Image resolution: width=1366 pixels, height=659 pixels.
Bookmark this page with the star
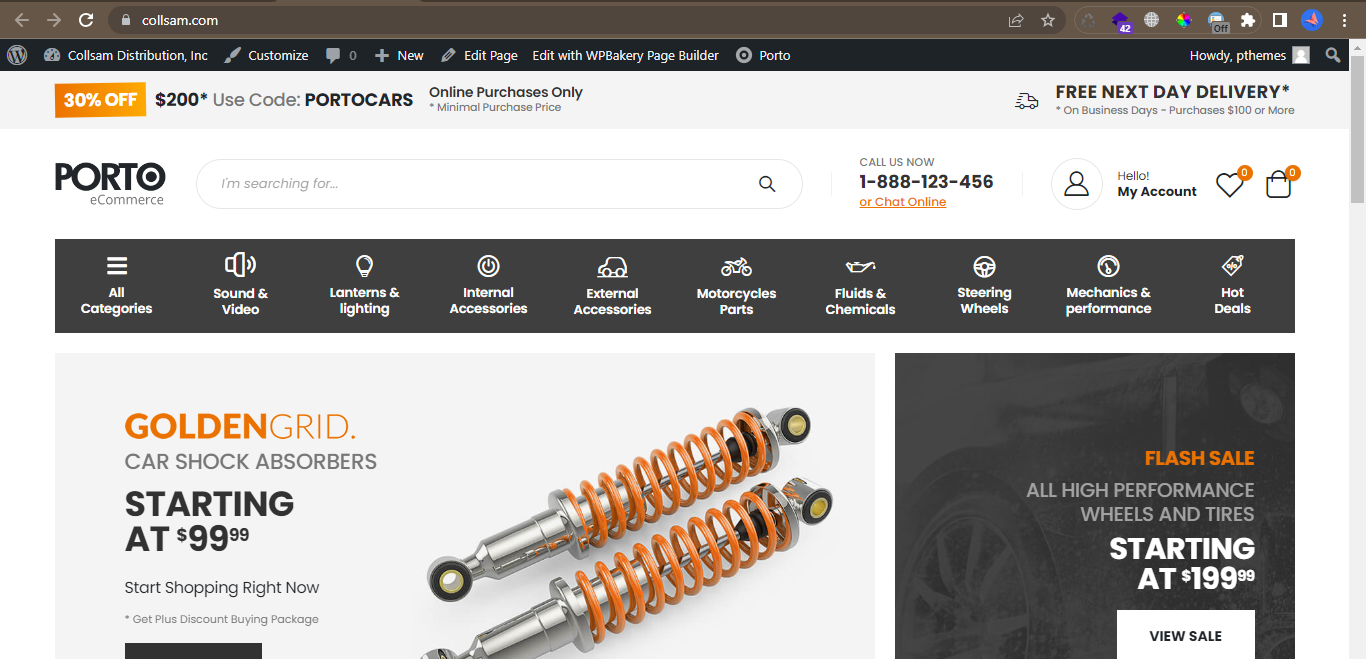(x=1048, y=20)
